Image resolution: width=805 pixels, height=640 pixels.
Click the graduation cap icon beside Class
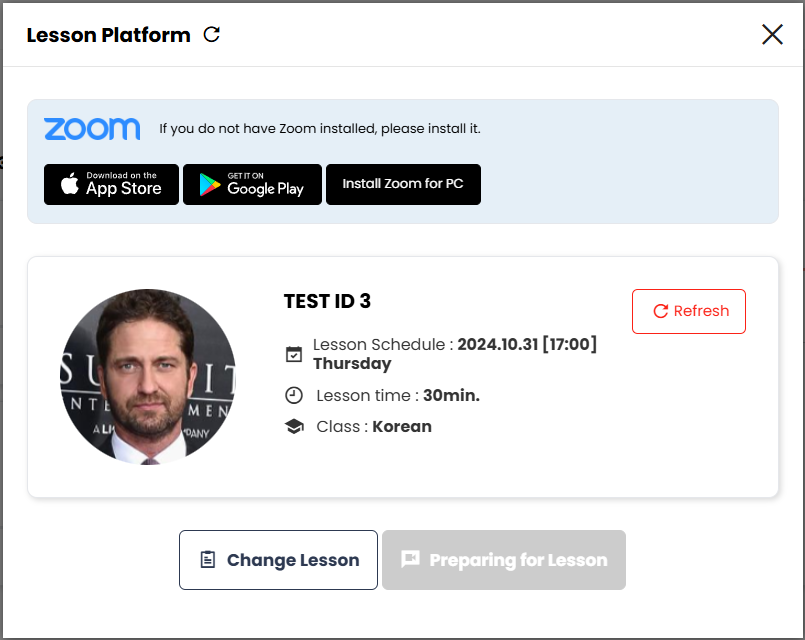coord(294,426)
